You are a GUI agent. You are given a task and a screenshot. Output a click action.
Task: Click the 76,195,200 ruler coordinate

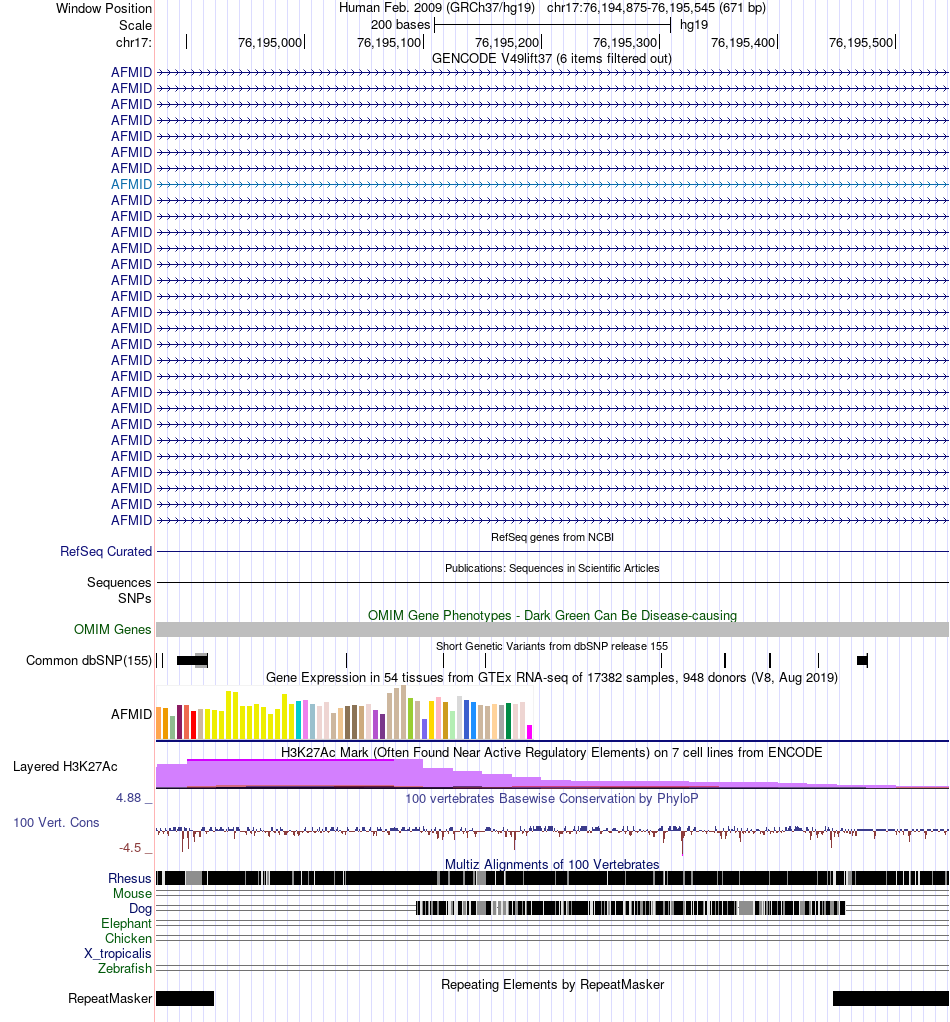[507, 42]
